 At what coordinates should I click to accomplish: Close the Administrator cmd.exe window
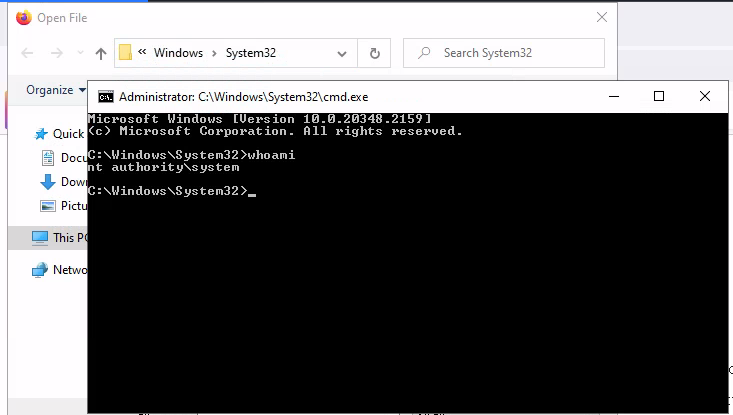(x=704, y=96)
